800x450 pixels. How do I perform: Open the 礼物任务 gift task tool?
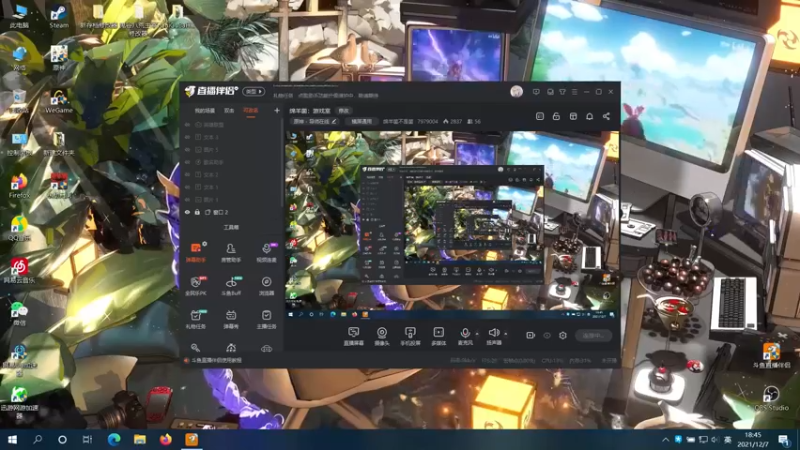click(195, 319)
